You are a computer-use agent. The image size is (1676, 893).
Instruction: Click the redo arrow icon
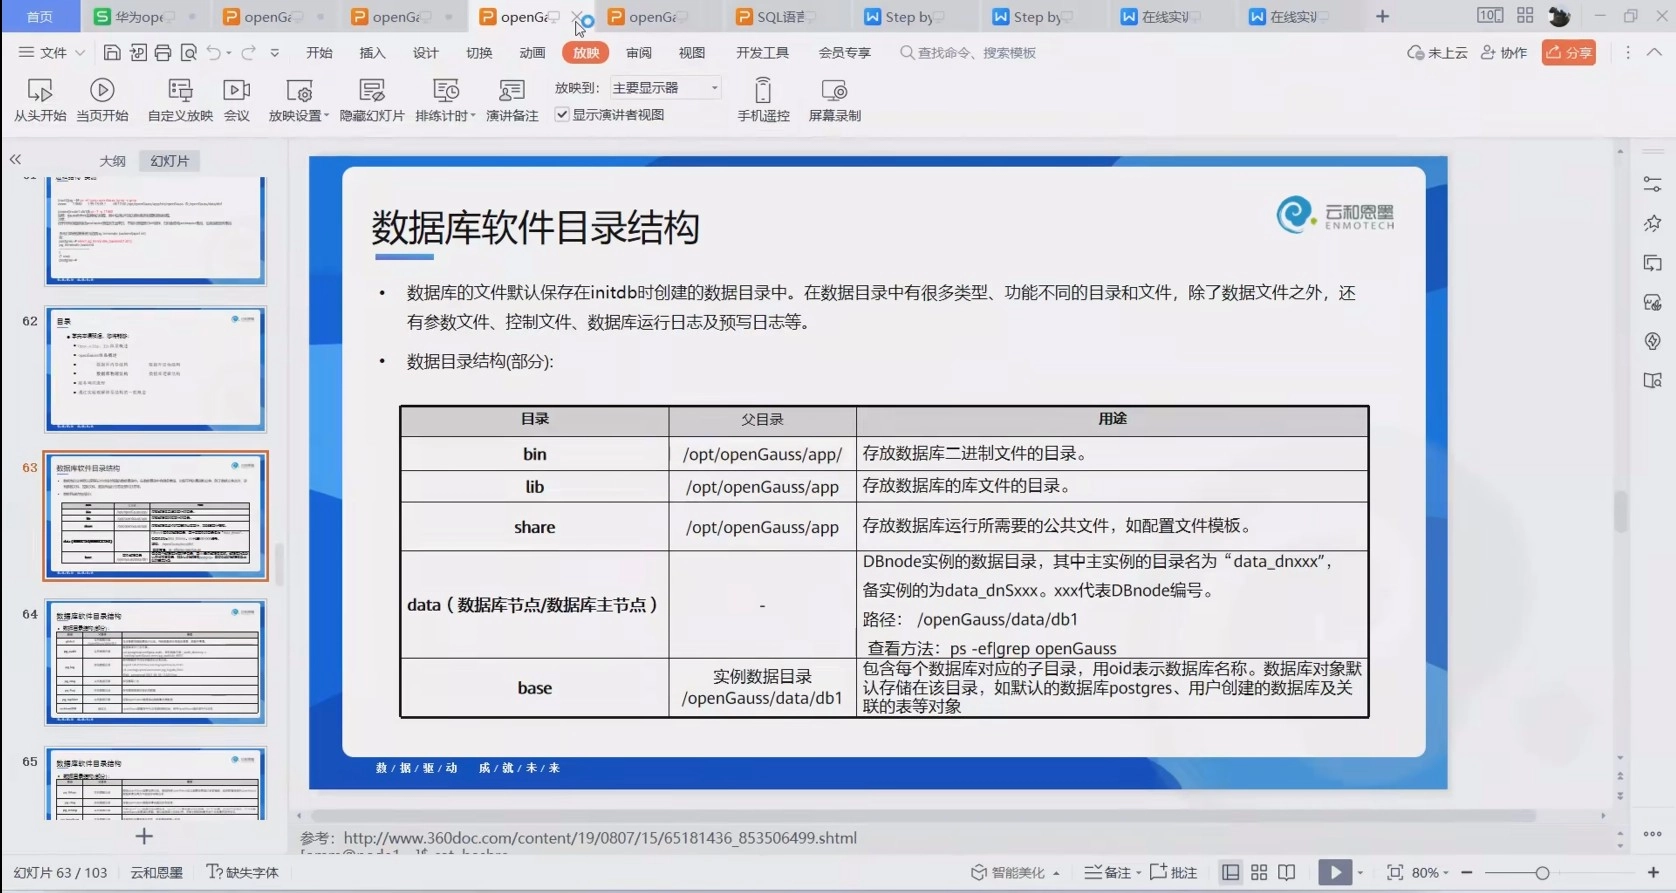(x=248, y=53)
